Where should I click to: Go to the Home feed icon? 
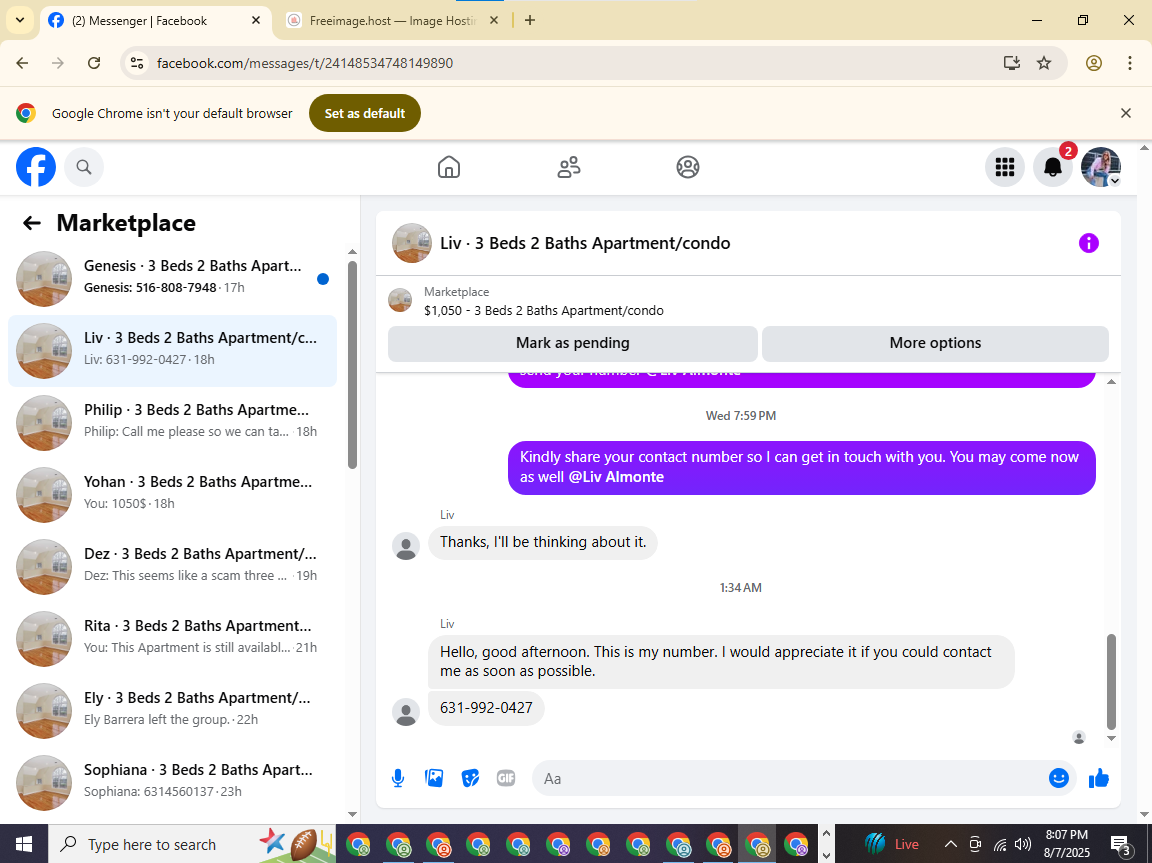449,167
